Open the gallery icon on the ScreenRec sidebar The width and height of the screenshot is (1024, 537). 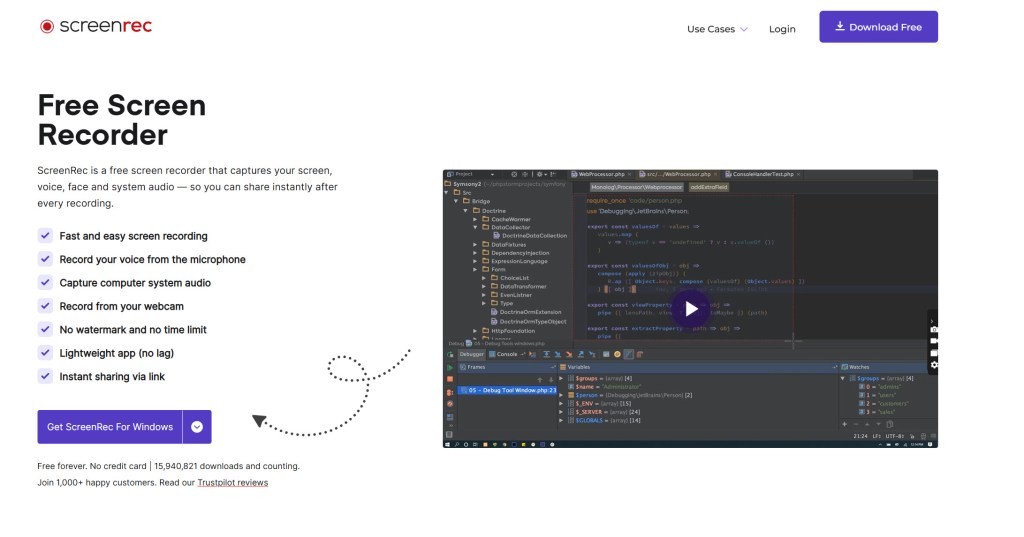934,353
